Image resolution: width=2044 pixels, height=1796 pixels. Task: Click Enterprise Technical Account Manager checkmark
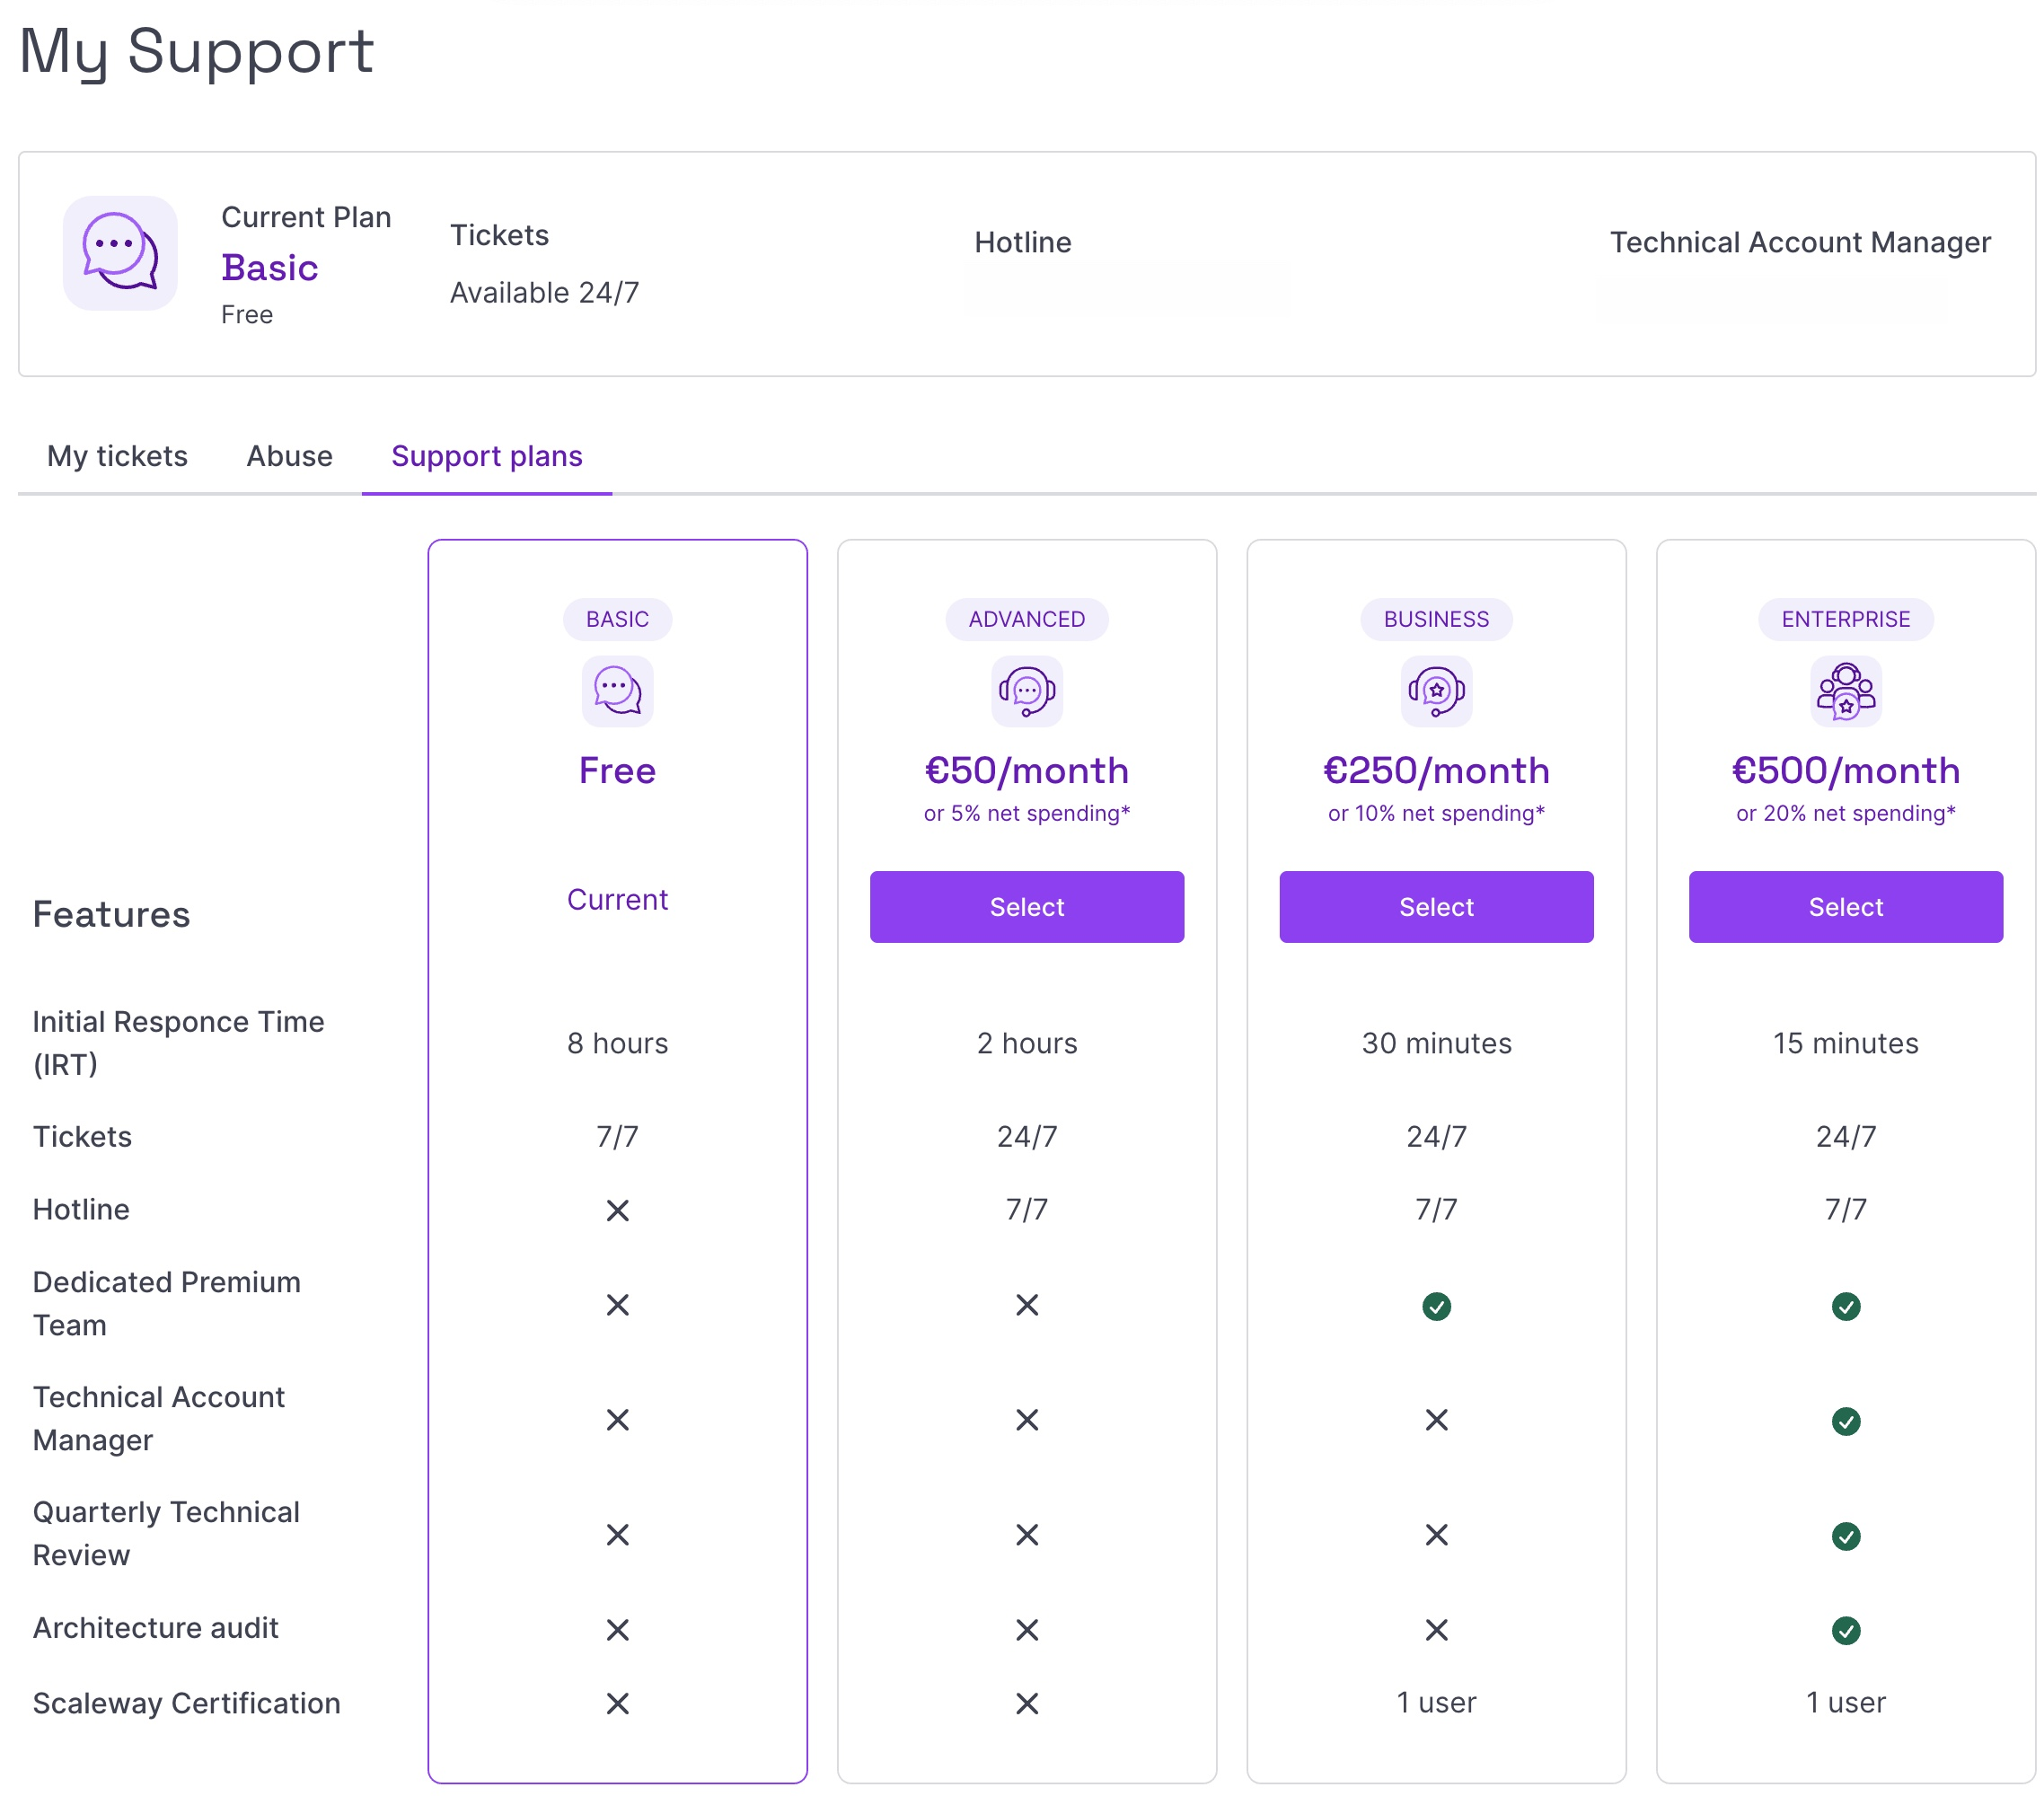coord(1845,1421)
